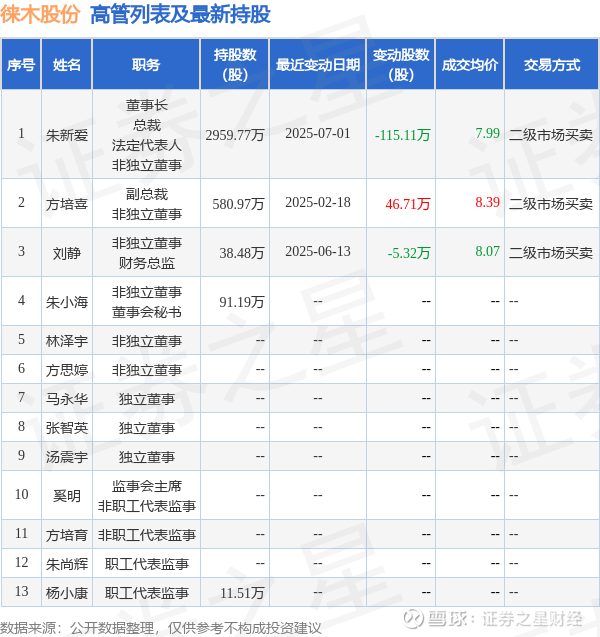Select the name 朱小海
This screenshot has height=637, width=600.
click(x=67, y=302)
